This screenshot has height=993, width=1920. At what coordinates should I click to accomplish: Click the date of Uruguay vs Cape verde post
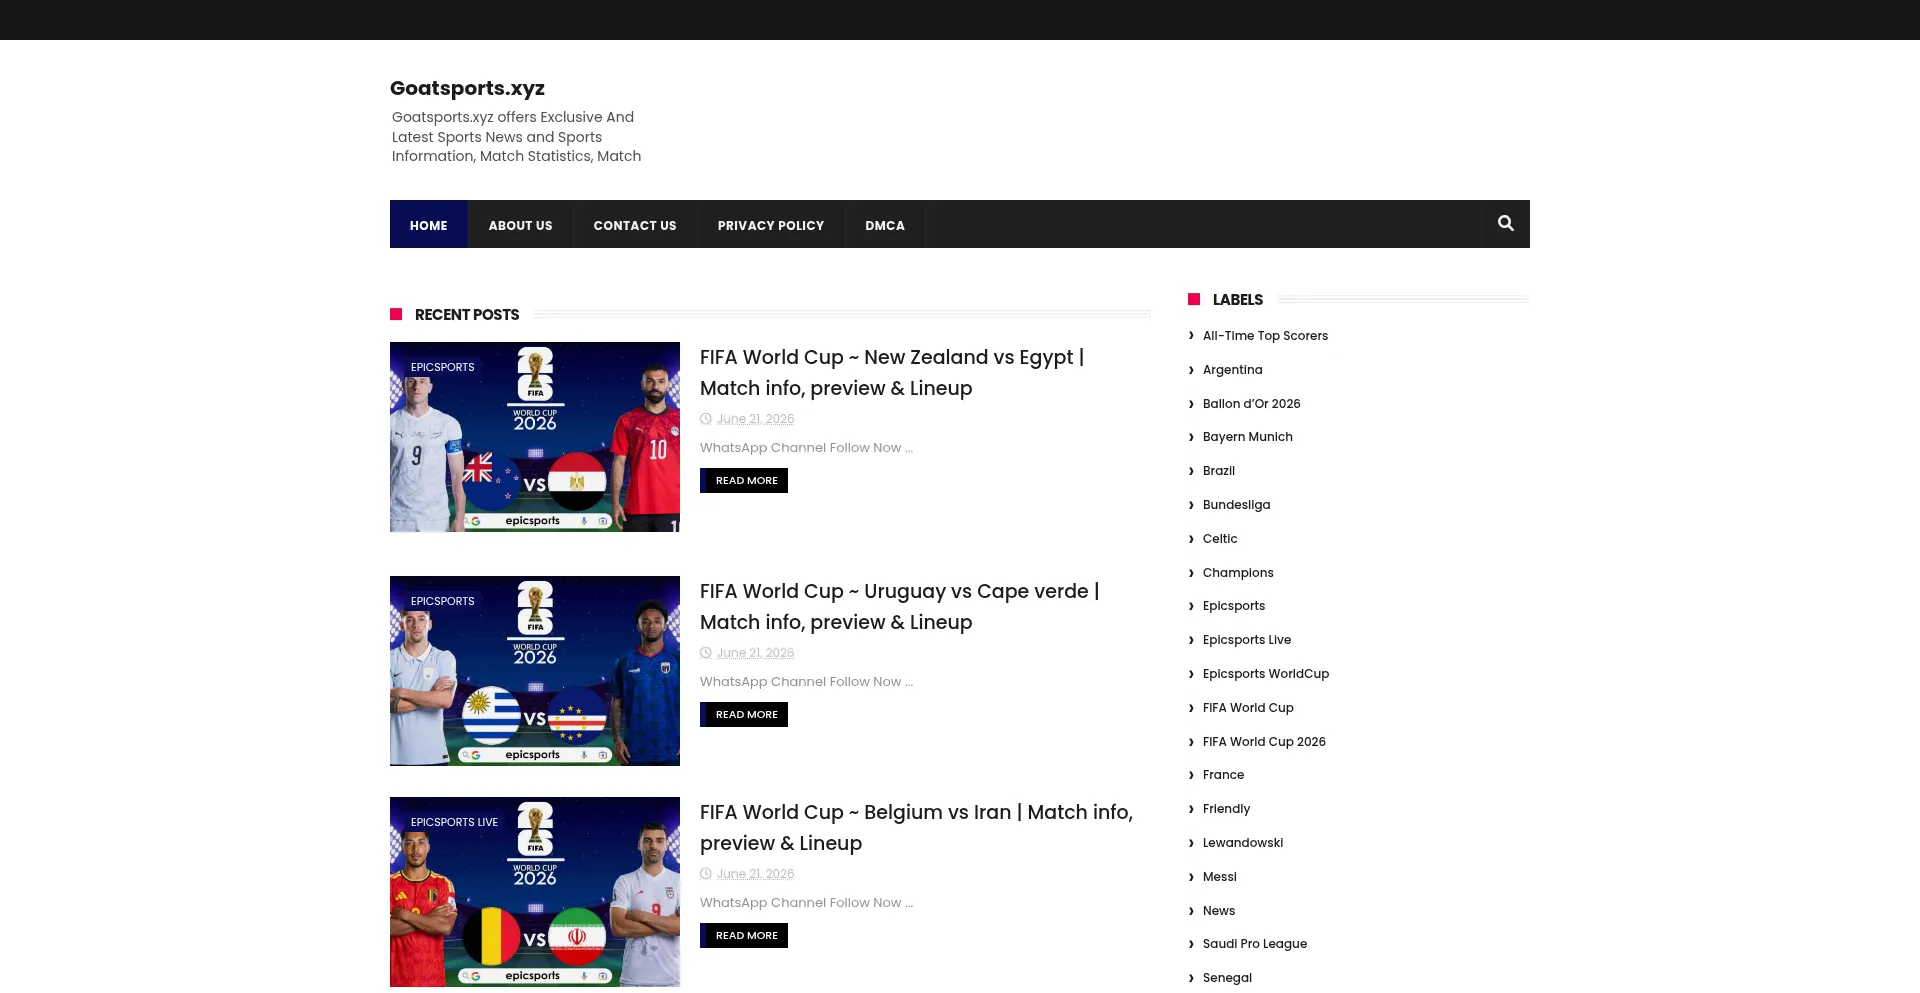tap(755, 653)
